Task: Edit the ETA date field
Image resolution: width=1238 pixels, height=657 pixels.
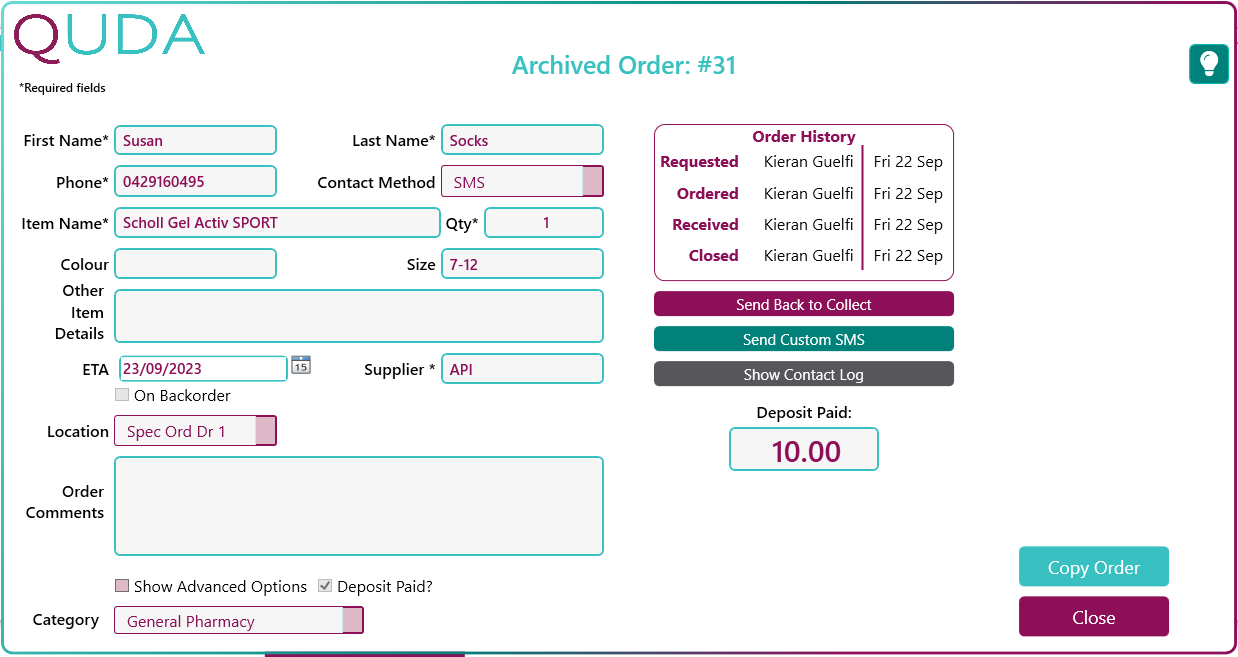Action: pyautogui.click(x=200, y=368)
